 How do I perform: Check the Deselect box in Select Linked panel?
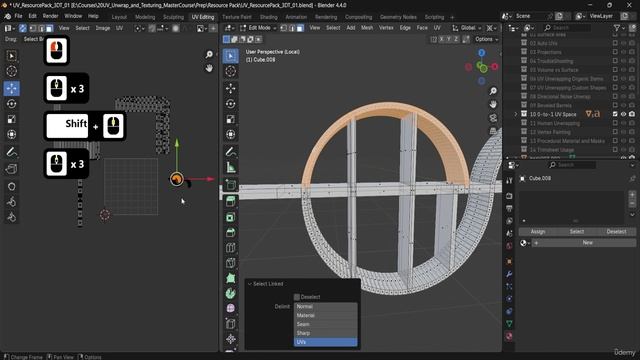pyautogui.click(x=297, y=297)
